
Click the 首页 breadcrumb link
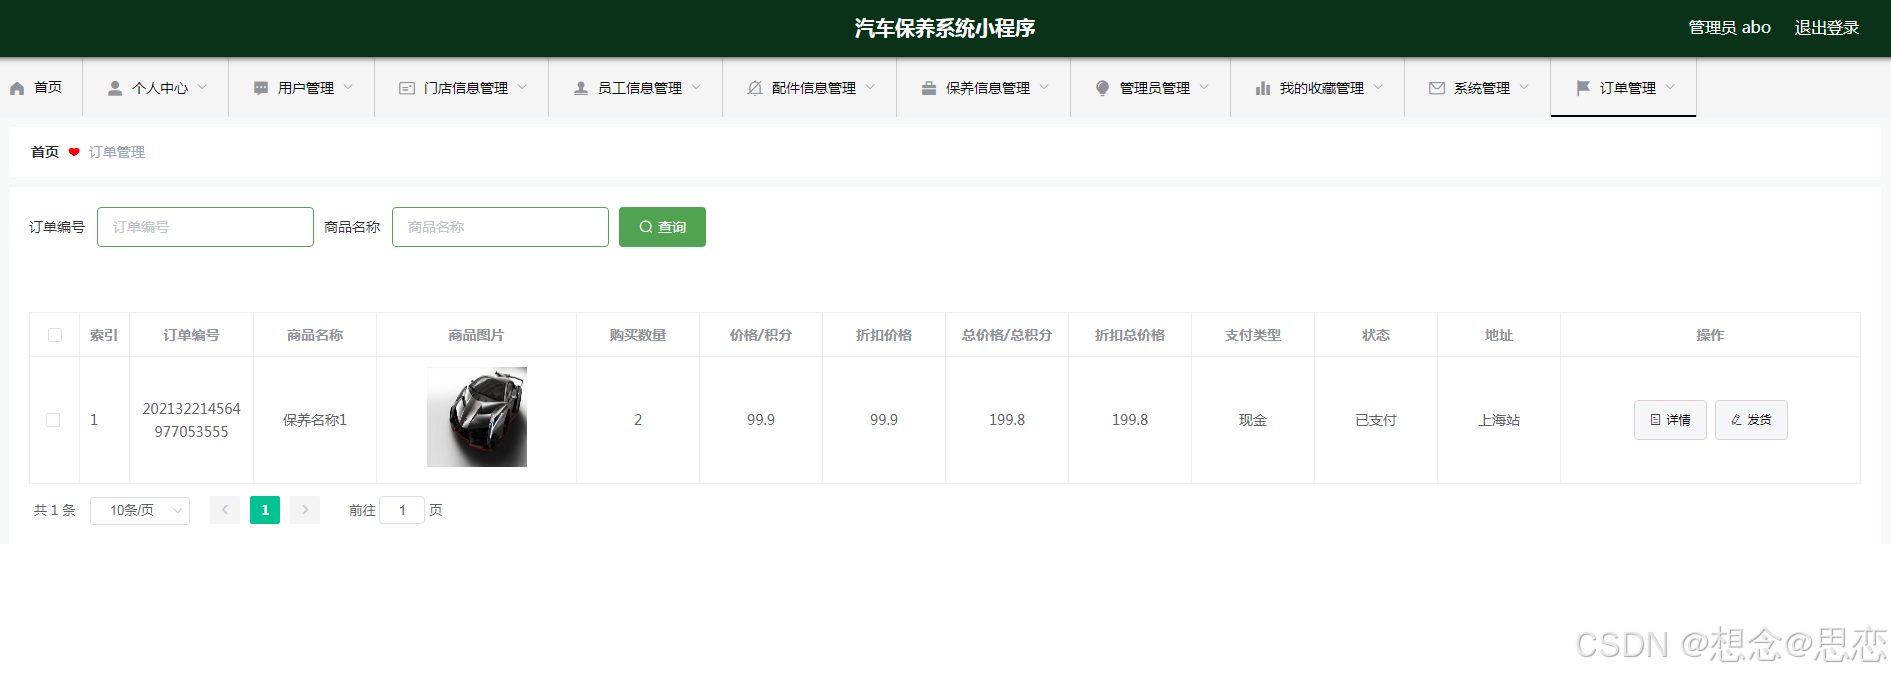pyautogui.click(x=45, y=152)
